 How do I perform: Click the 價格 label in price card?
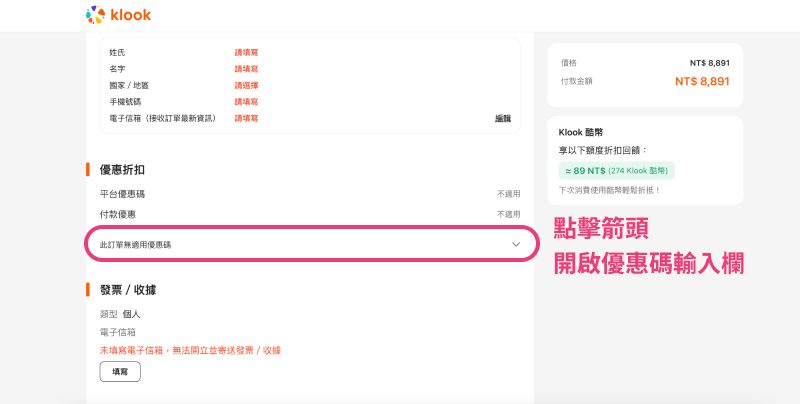click(x=569, y=63)
